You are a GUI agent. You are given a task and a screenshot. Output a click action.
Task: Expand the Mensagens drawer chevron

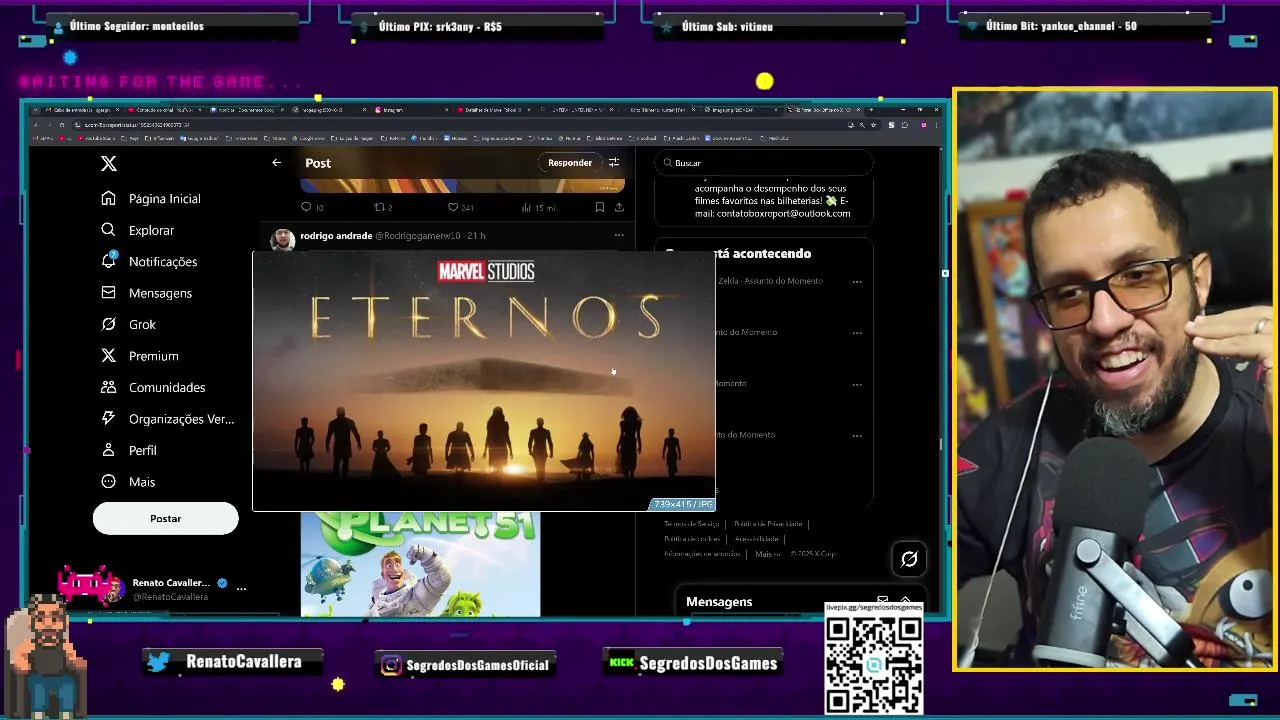tap(906, 601)
